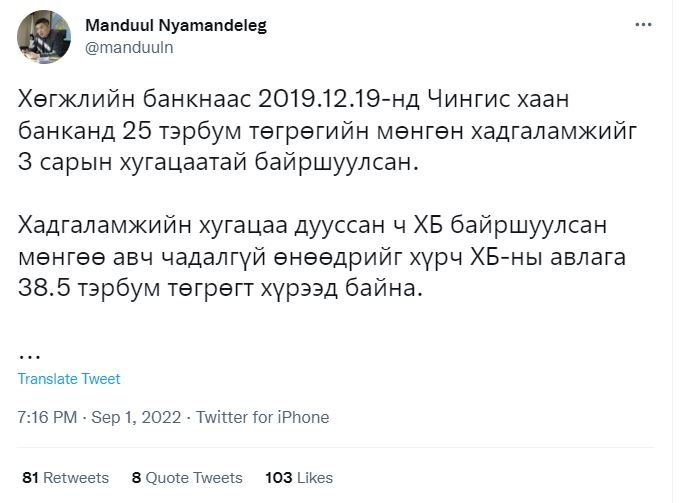This screenshot has width=697, height=503.
Task: Show the 103 Likes list
Action: point(298,478)
